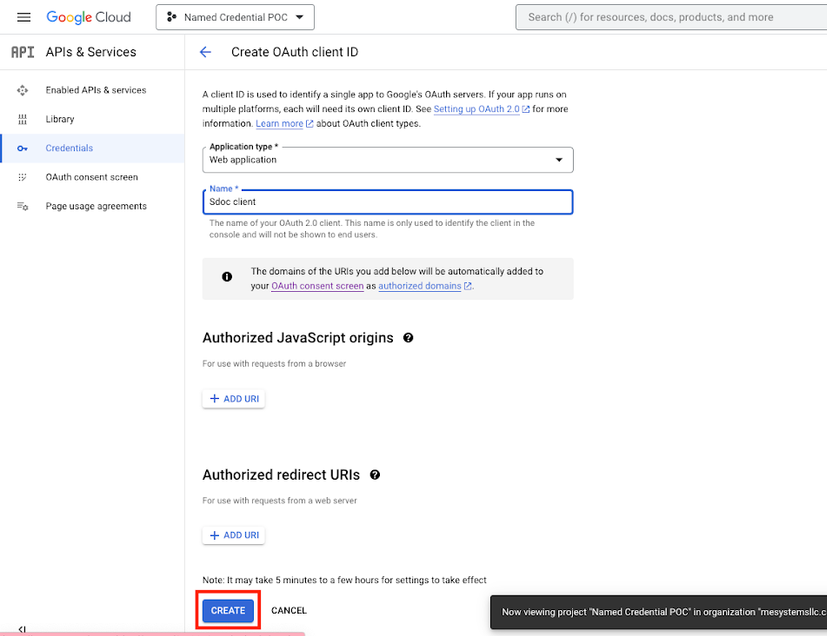
Task: Add URI under Authorized redirect URIs
Action: [234, 535]
